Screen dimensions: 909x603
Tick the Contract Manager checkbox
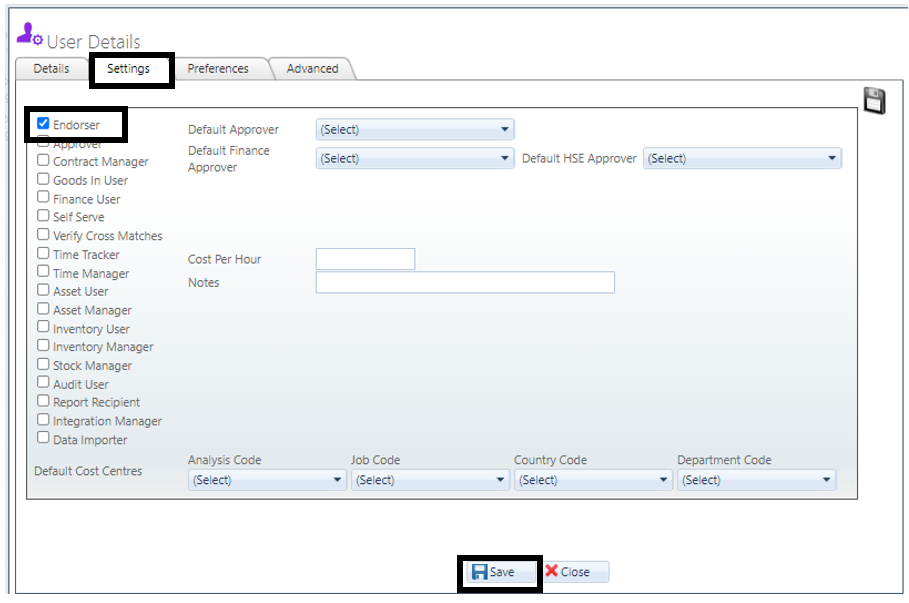pos(43,159)
